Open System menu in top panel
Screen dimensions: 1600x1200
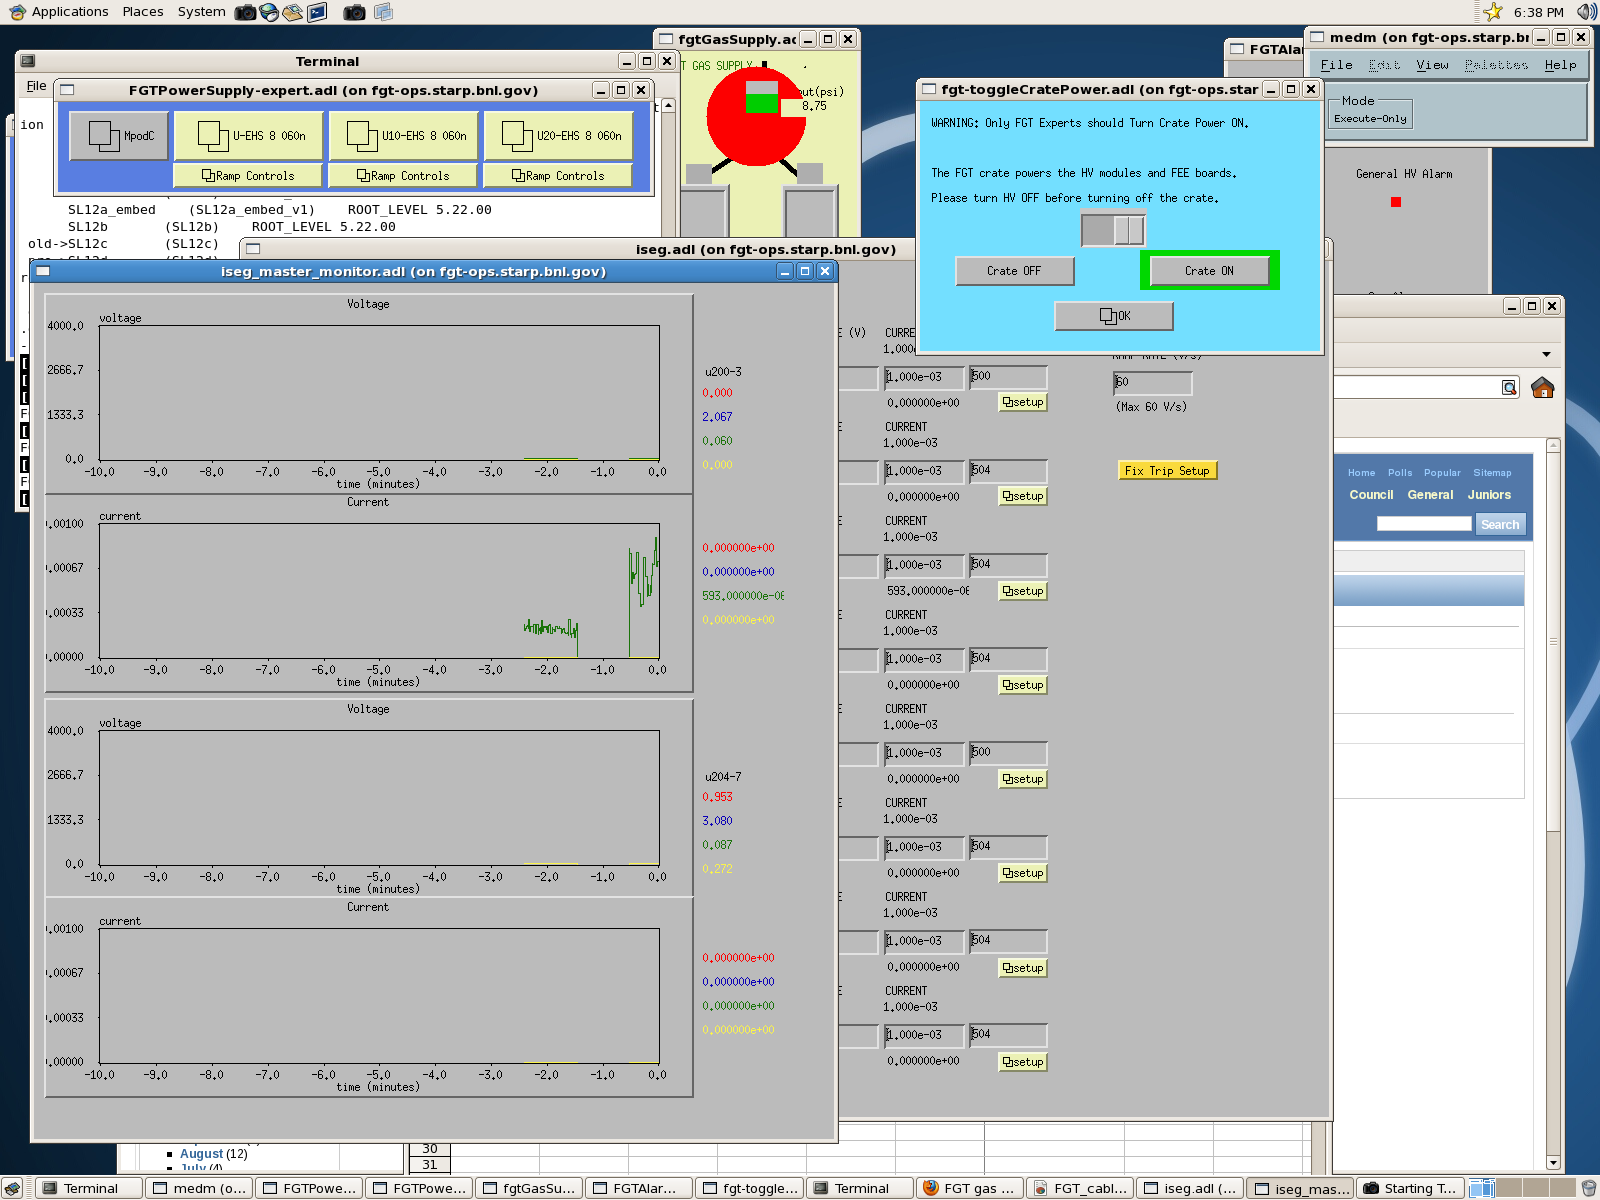[201, 12]
